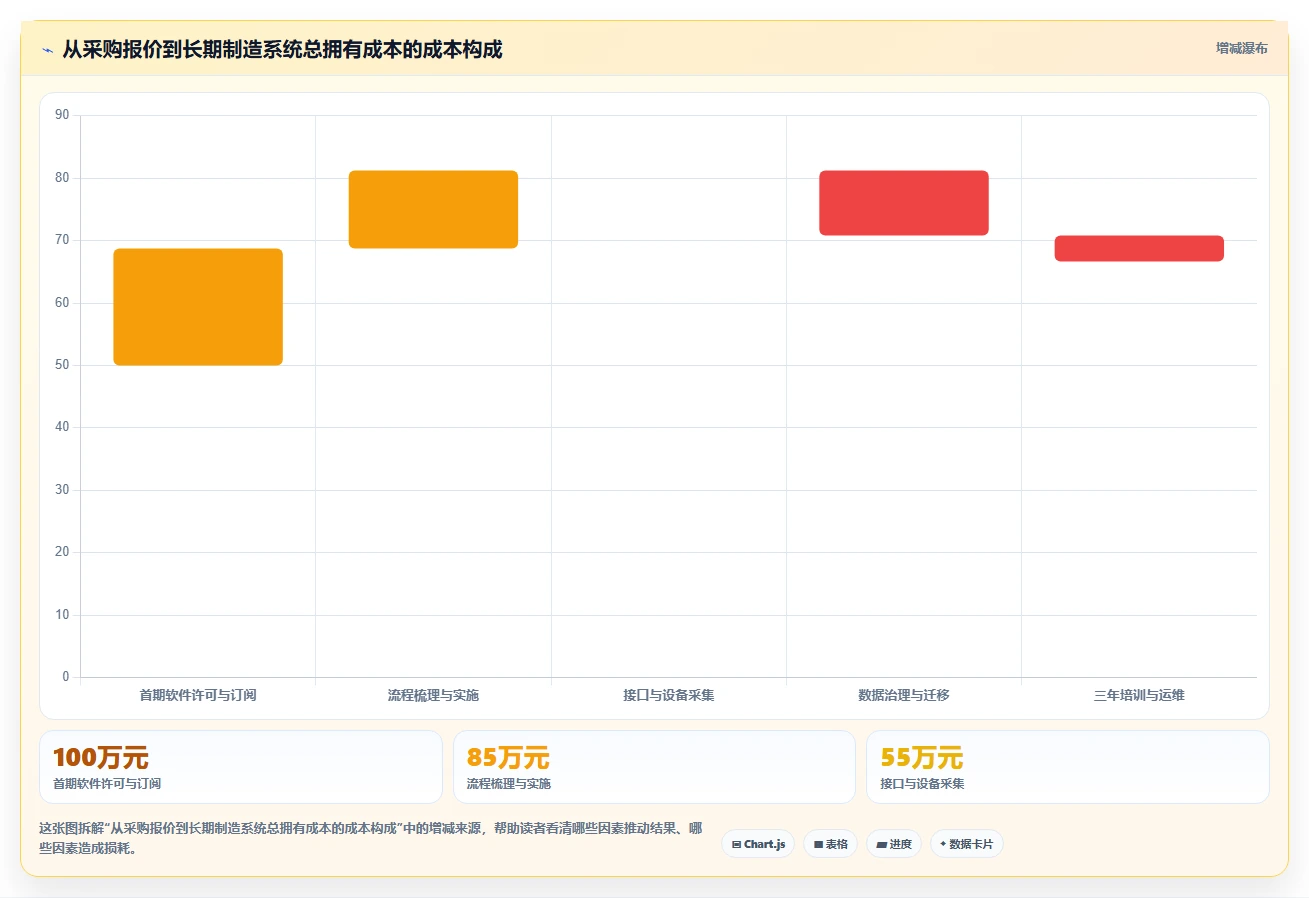This screenshot has height=898, width=1309.
Task: Select the 数据卡片 tag chip
Action: click(966, 844)
